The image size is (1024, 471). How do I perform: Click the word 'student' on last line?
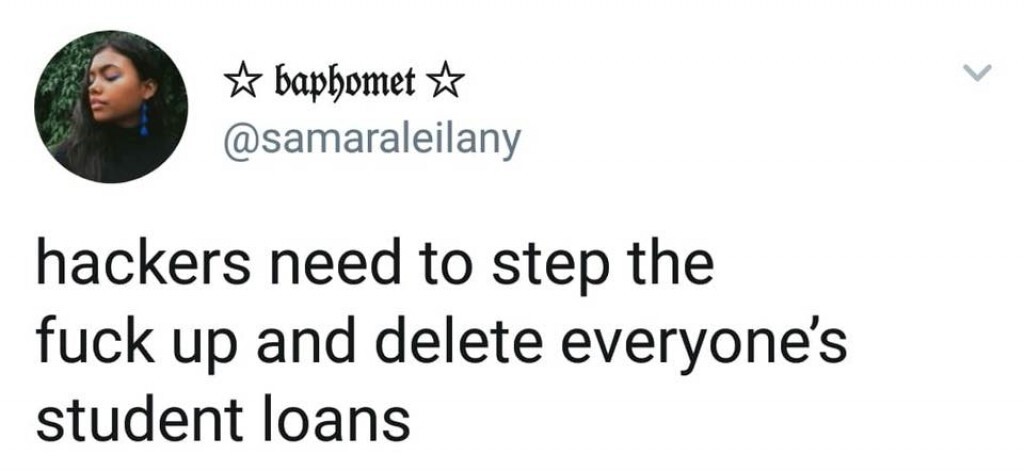140,420
